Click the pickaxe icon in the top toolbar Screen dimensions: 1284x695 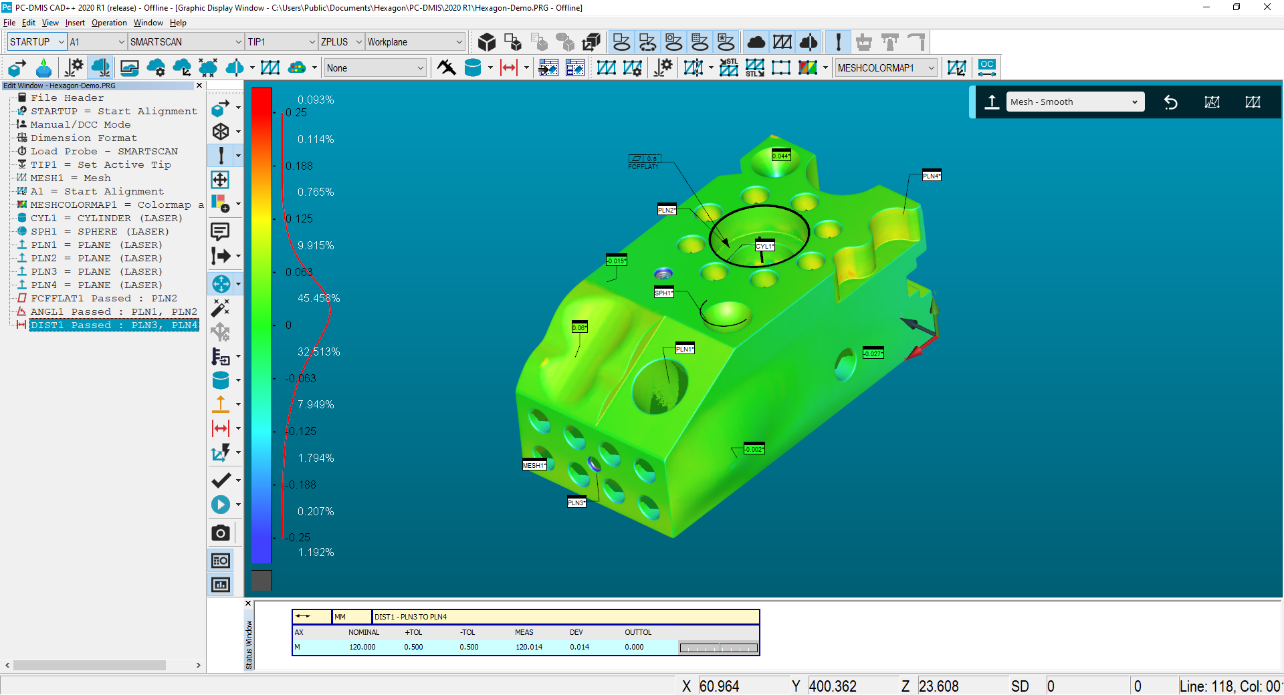tap(447, 67)
